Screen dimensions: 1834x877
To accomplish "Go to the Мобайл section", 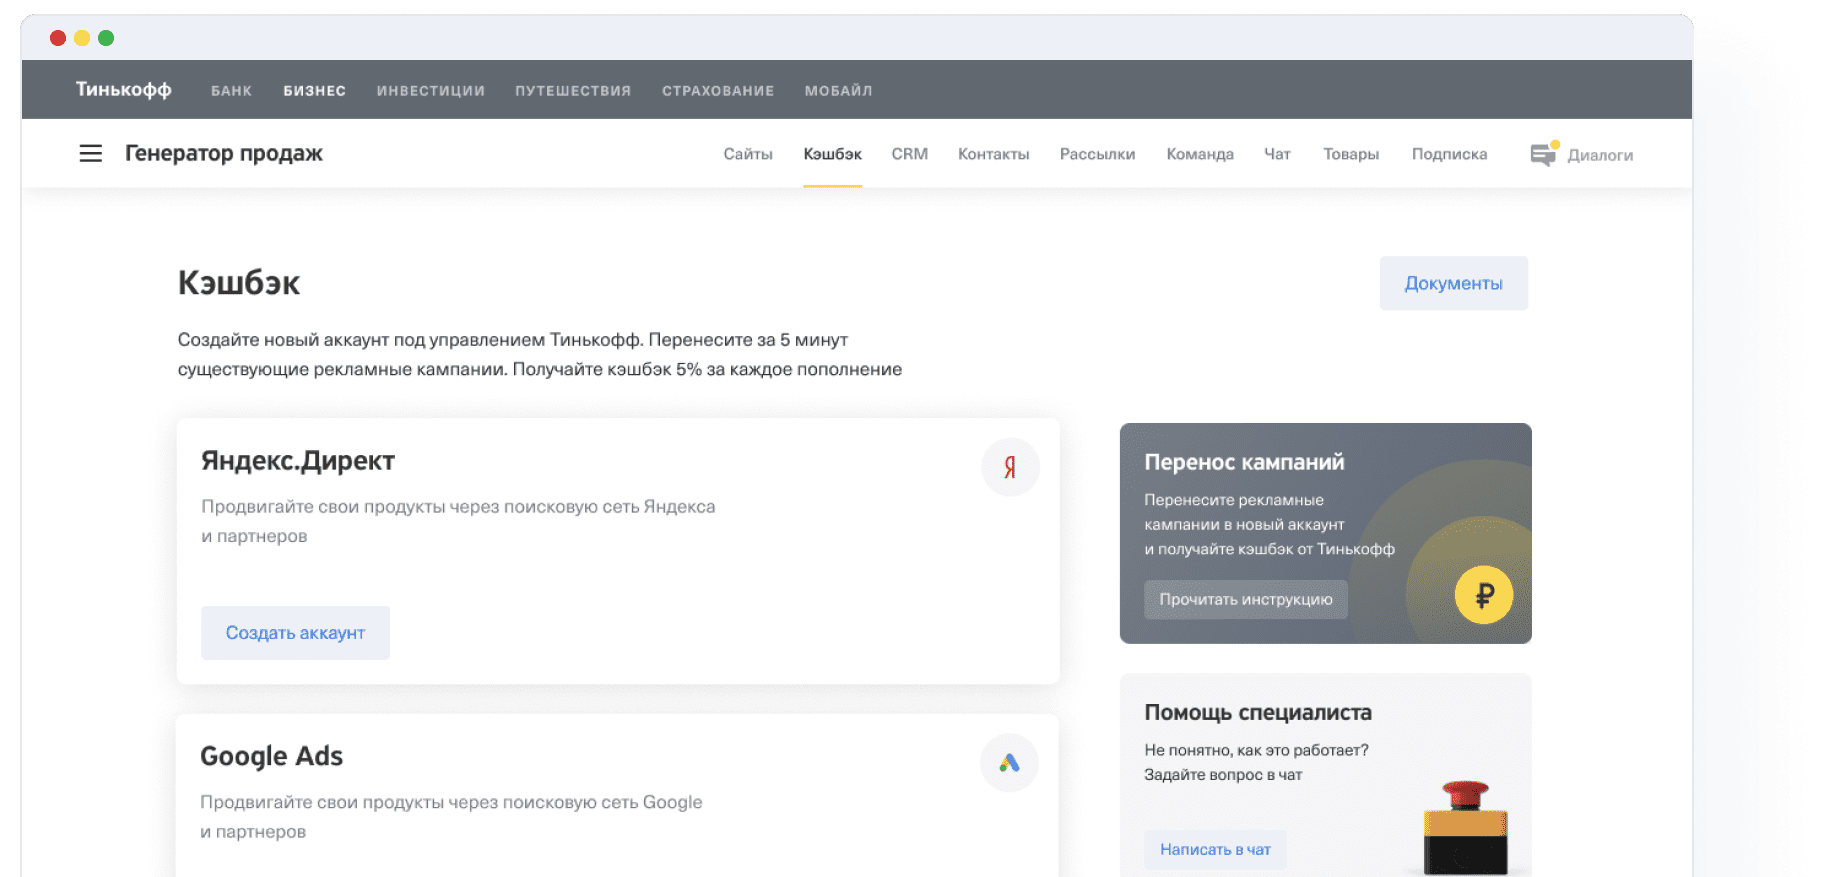I will click(x=838, y=91).
